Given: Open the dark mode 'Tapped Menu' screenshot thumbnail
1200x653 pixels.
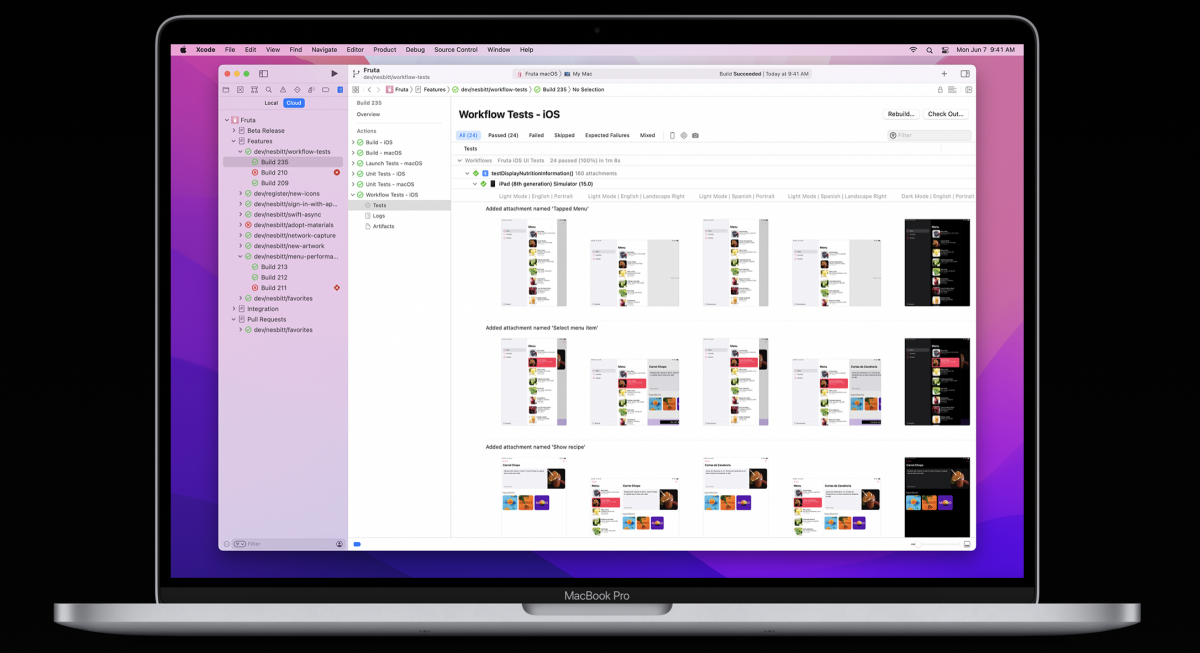Looking at the screenshot, I should click(937, 262).
